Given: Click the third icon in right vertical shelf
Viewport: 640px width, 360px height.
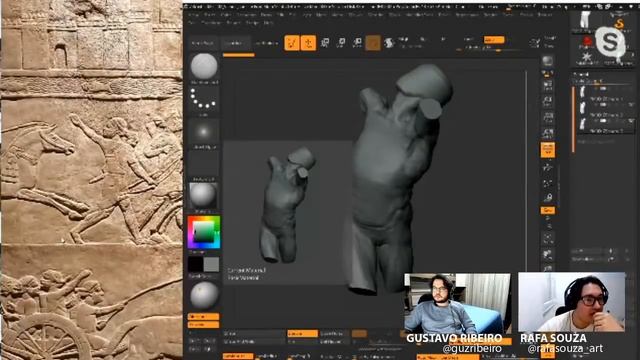Looking at the screenshot, I should click(x=548, y=101).
